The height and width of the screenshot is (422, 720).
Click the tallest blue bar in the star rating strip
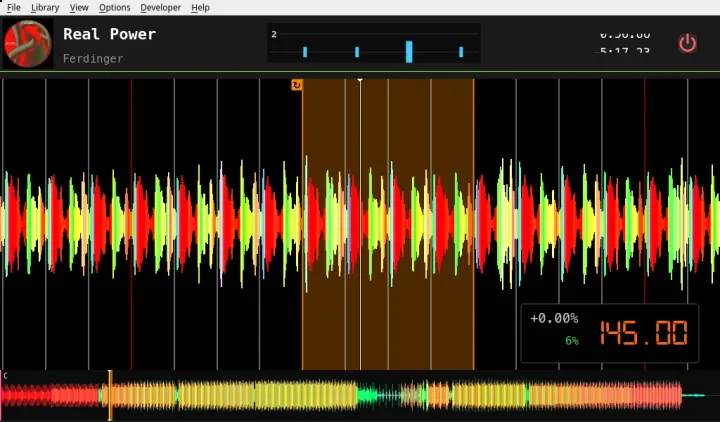coord(409,51)
